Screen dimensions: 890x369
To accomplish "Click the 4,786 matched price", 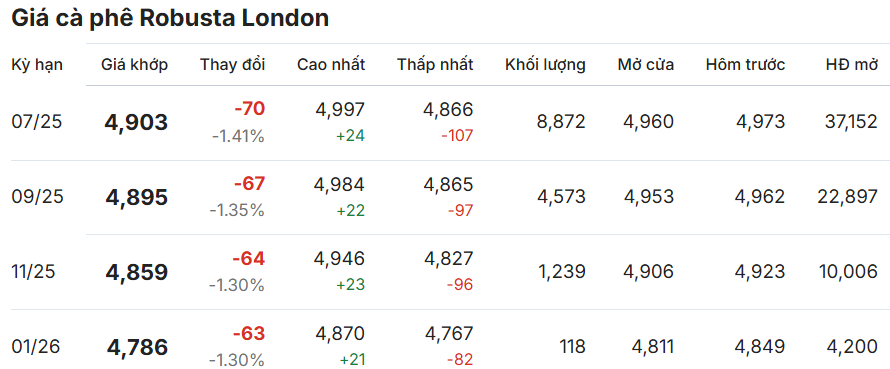I will coord(137,347).
